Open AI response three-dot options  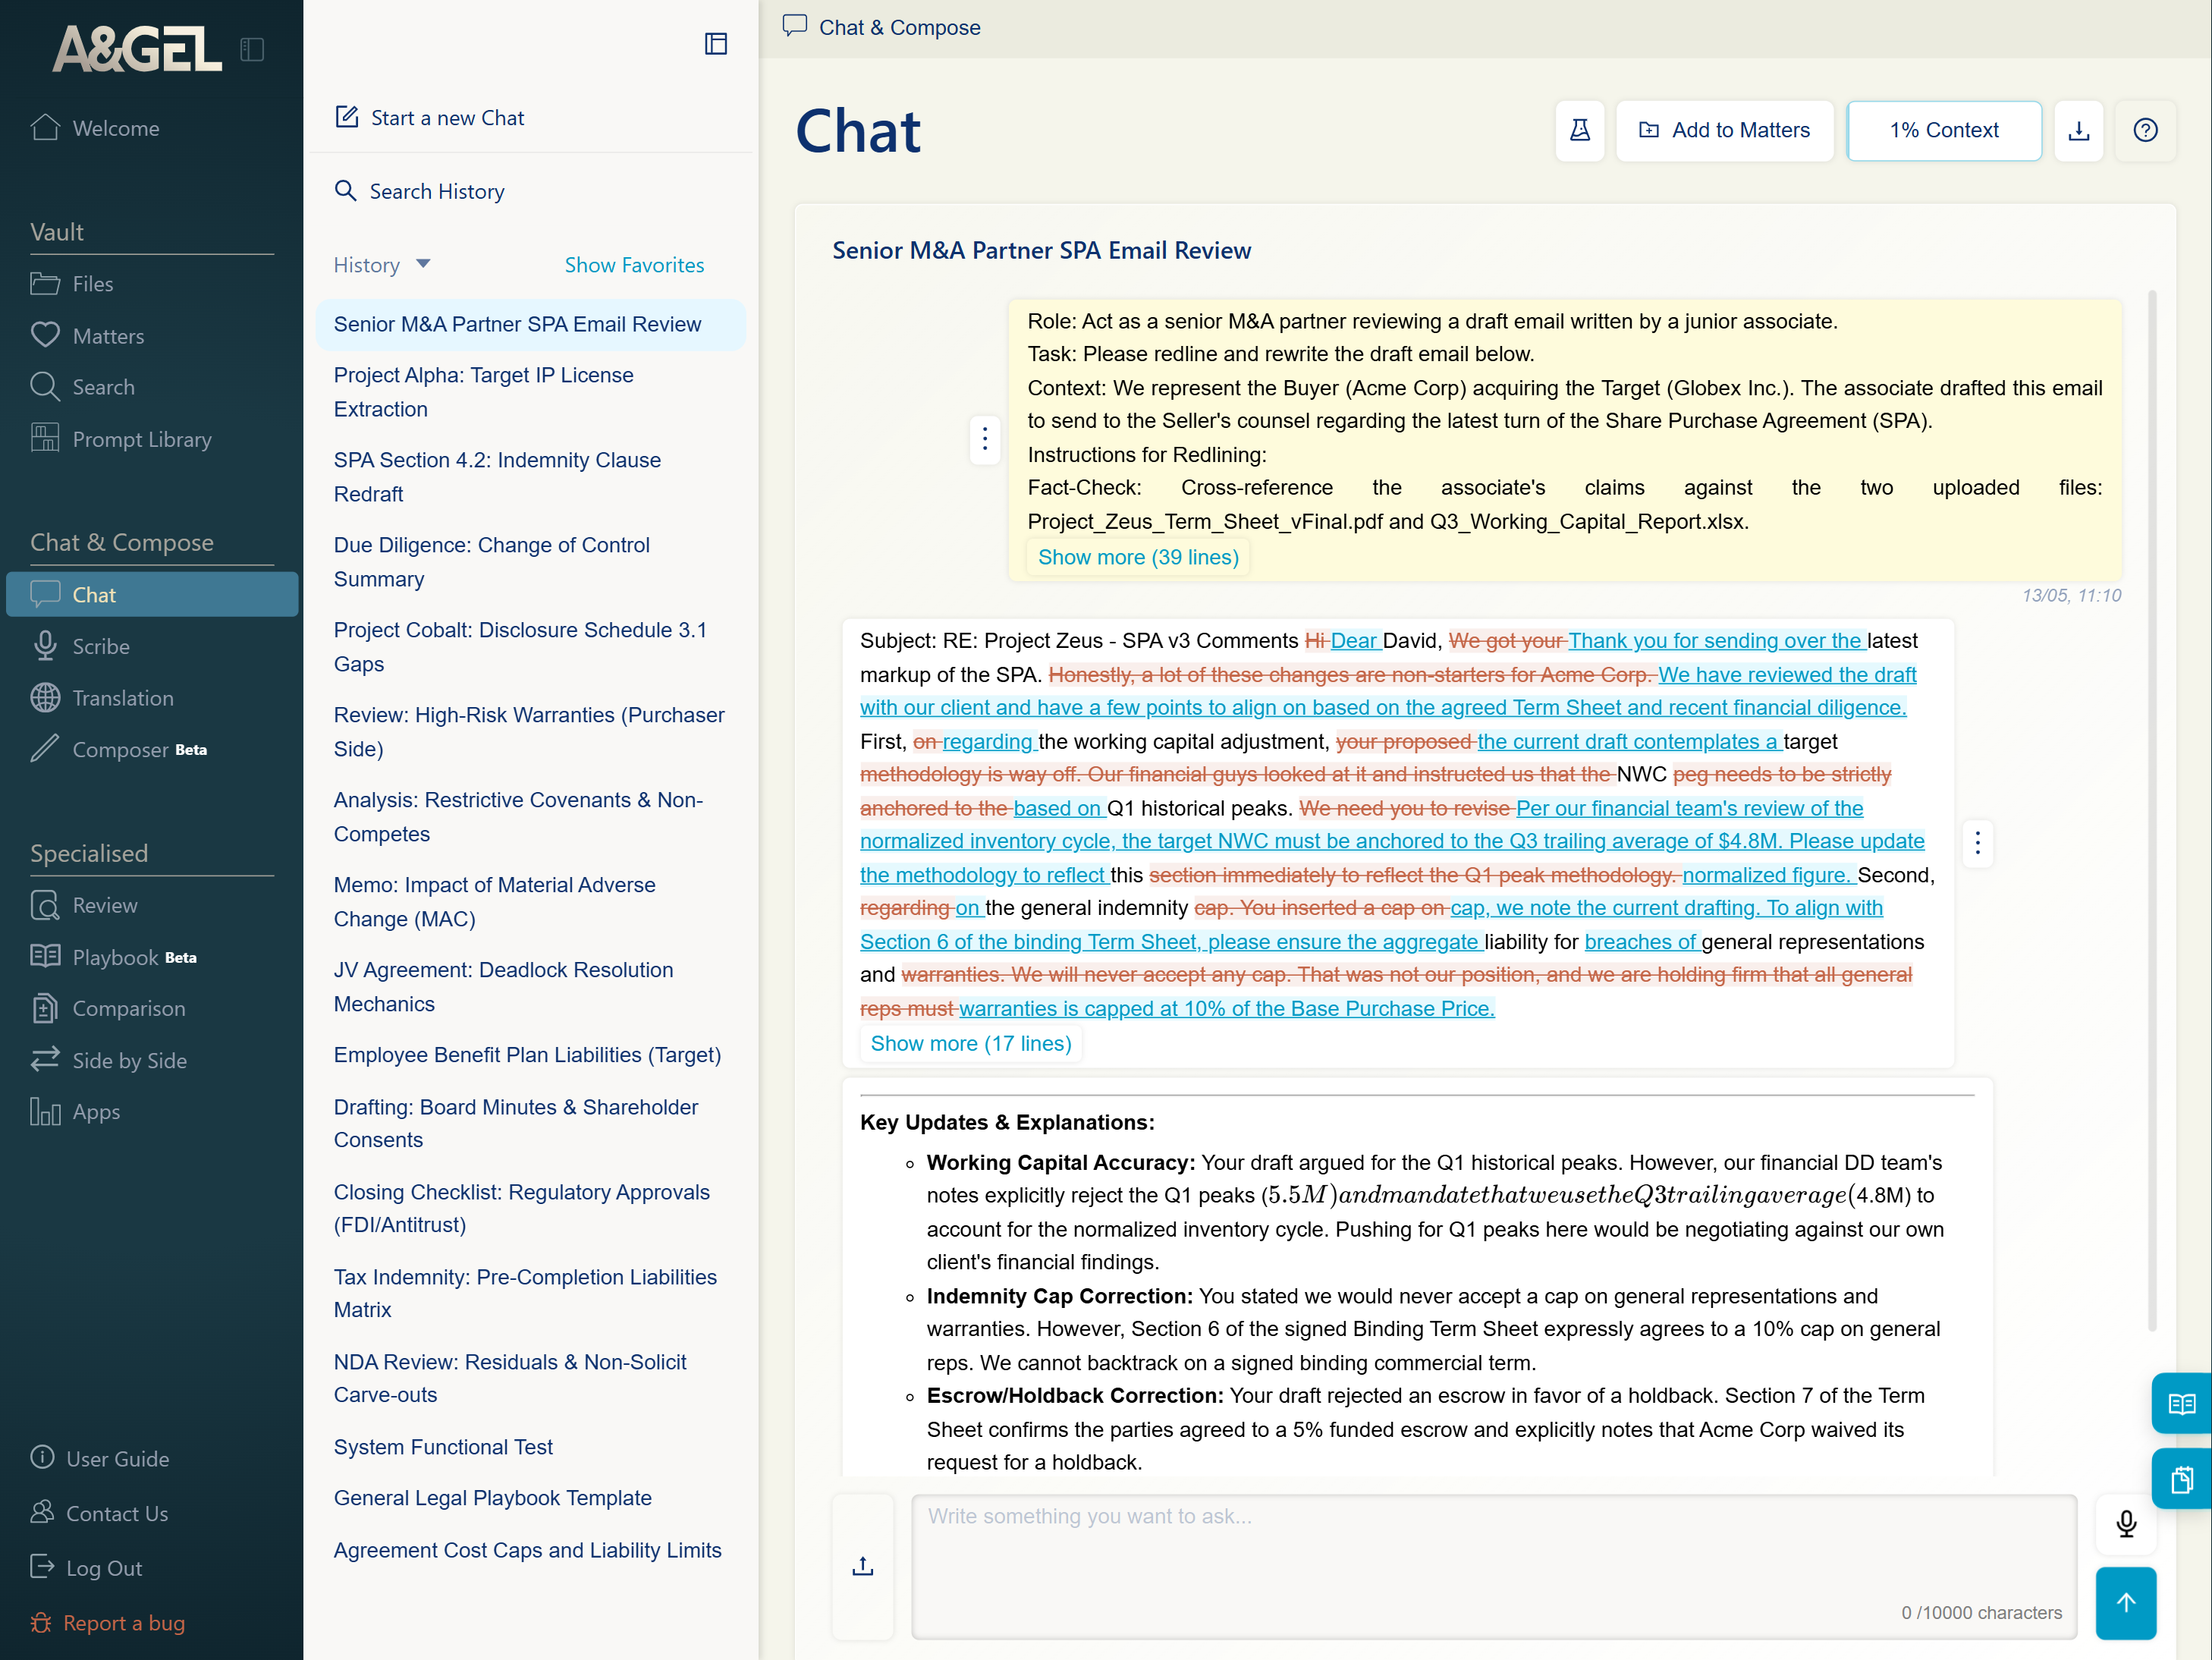[1977, 843]
